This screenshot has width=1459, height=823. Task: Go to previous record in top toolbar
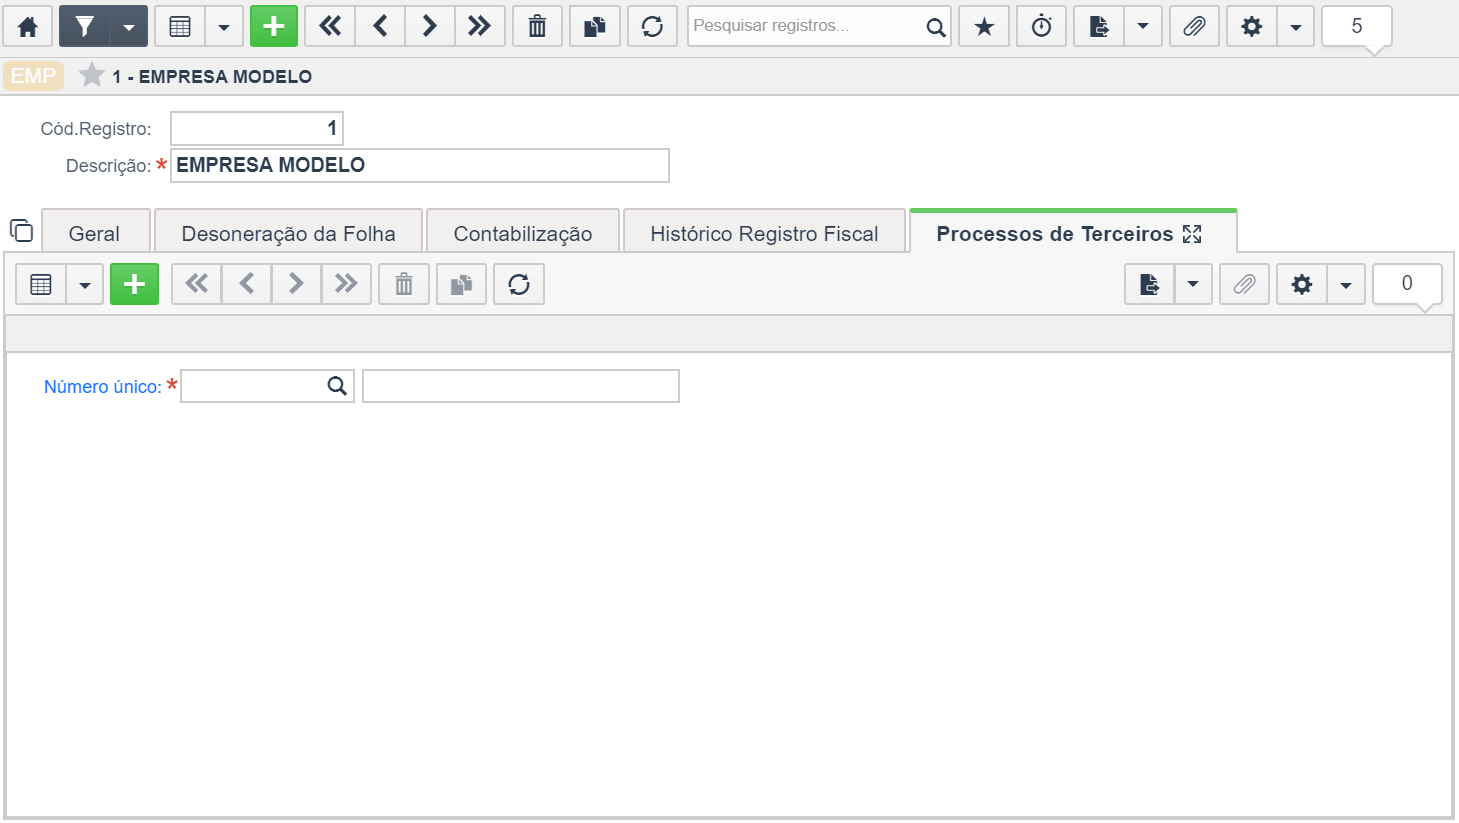[x=380, y=27]
